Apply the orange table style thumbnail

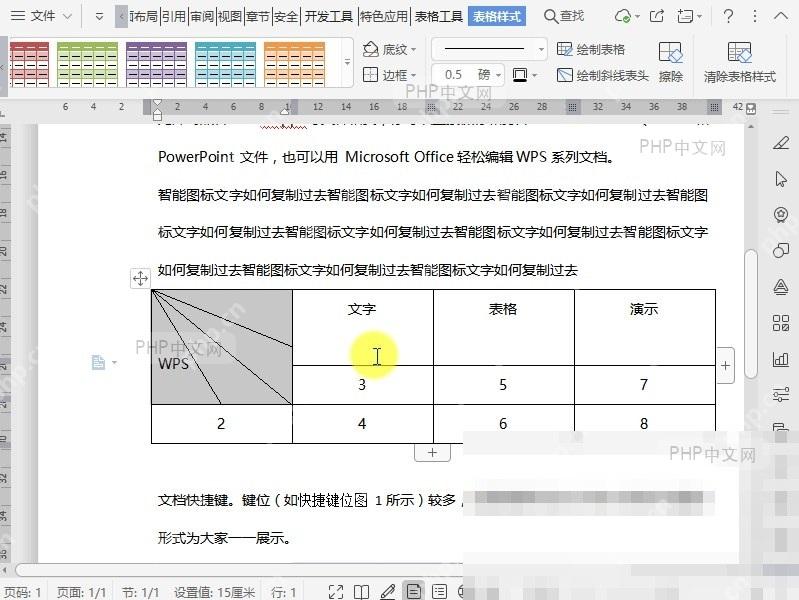[x=295, y=64]
